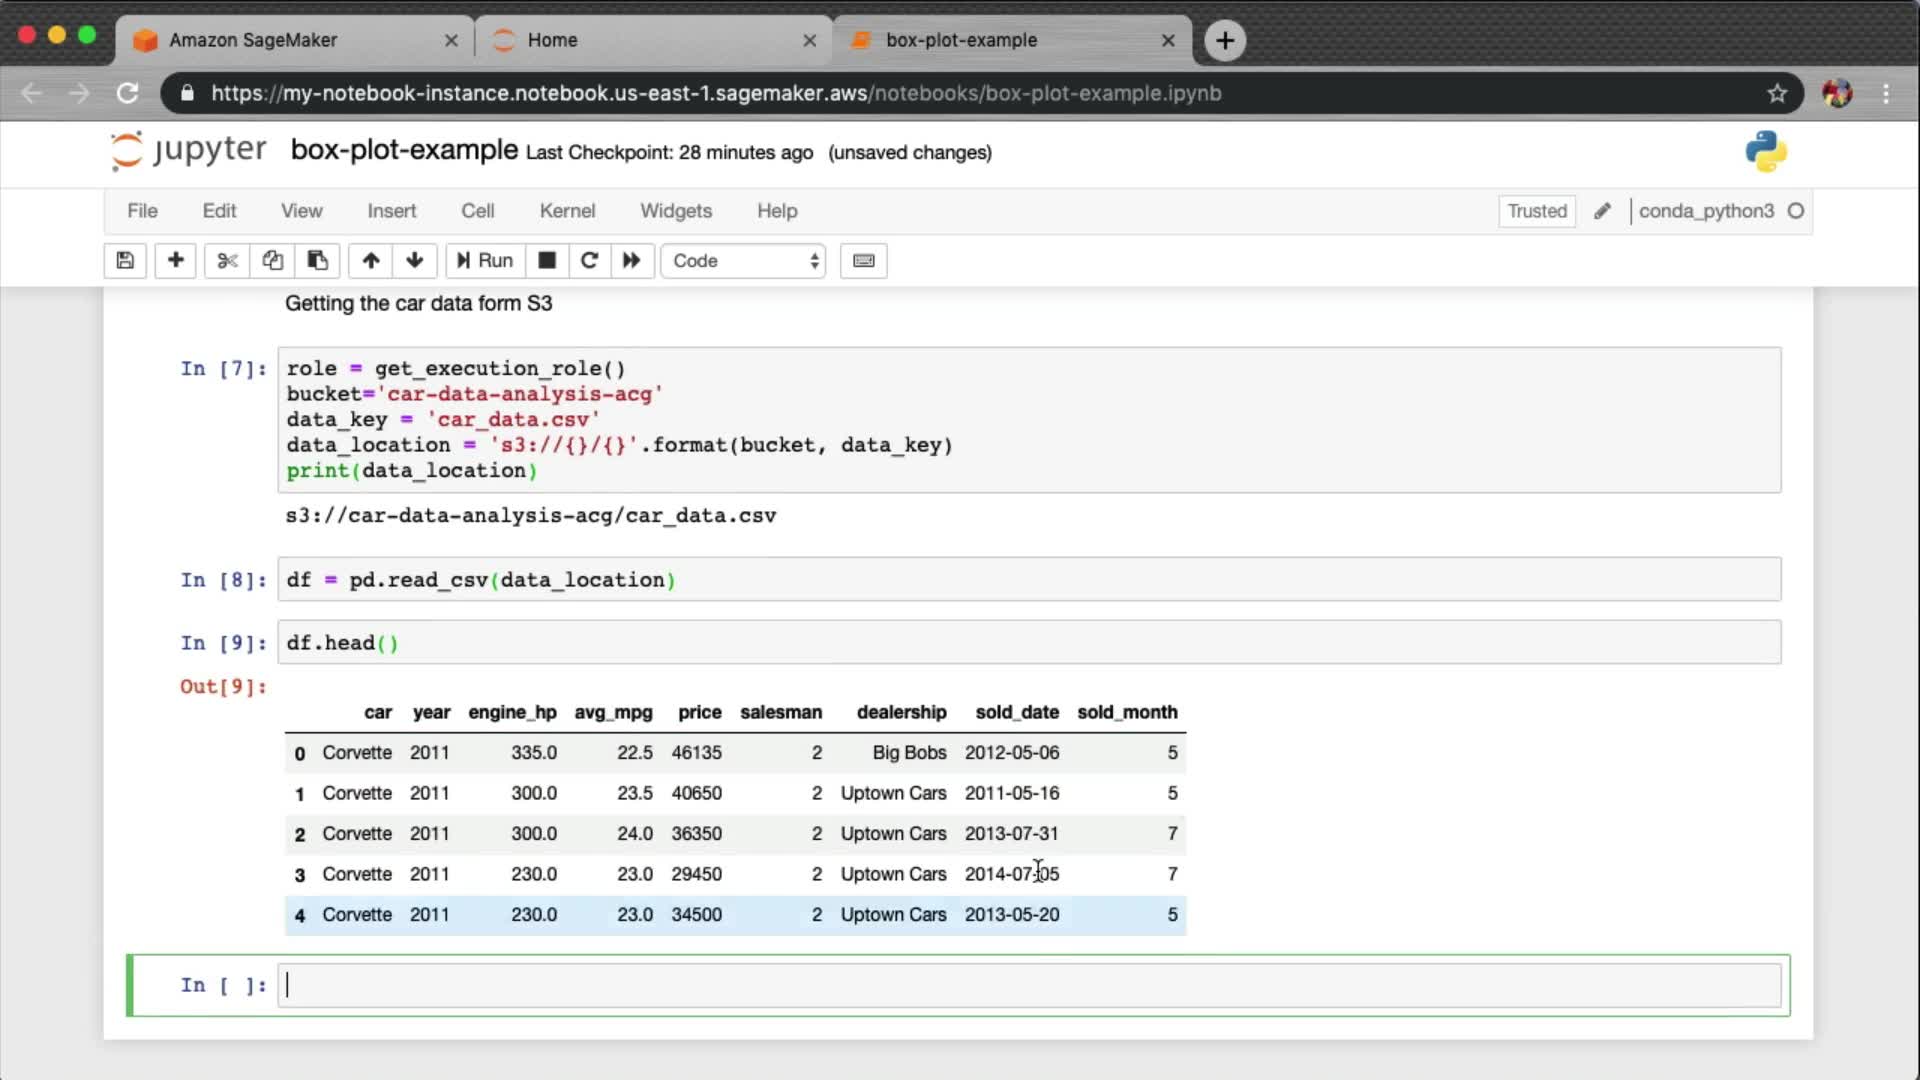Insert a cell below with plus icon

175,261
